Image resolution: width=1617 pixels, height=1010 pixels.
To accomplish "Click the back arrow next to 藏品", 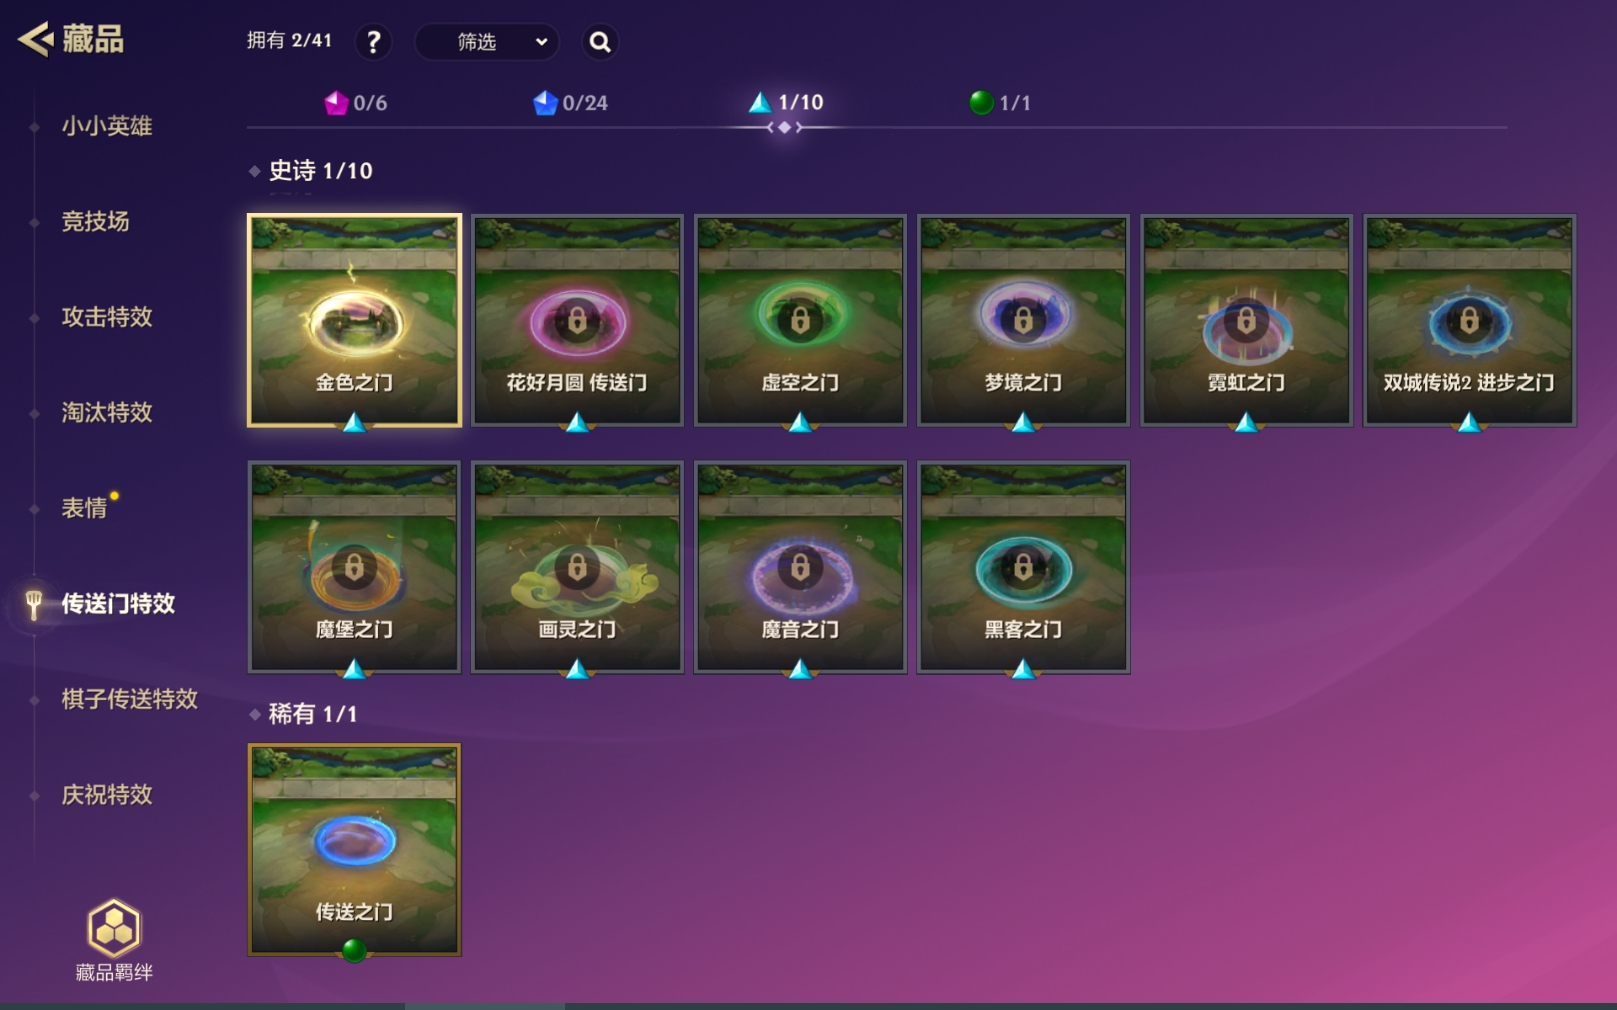I will 36,39.
